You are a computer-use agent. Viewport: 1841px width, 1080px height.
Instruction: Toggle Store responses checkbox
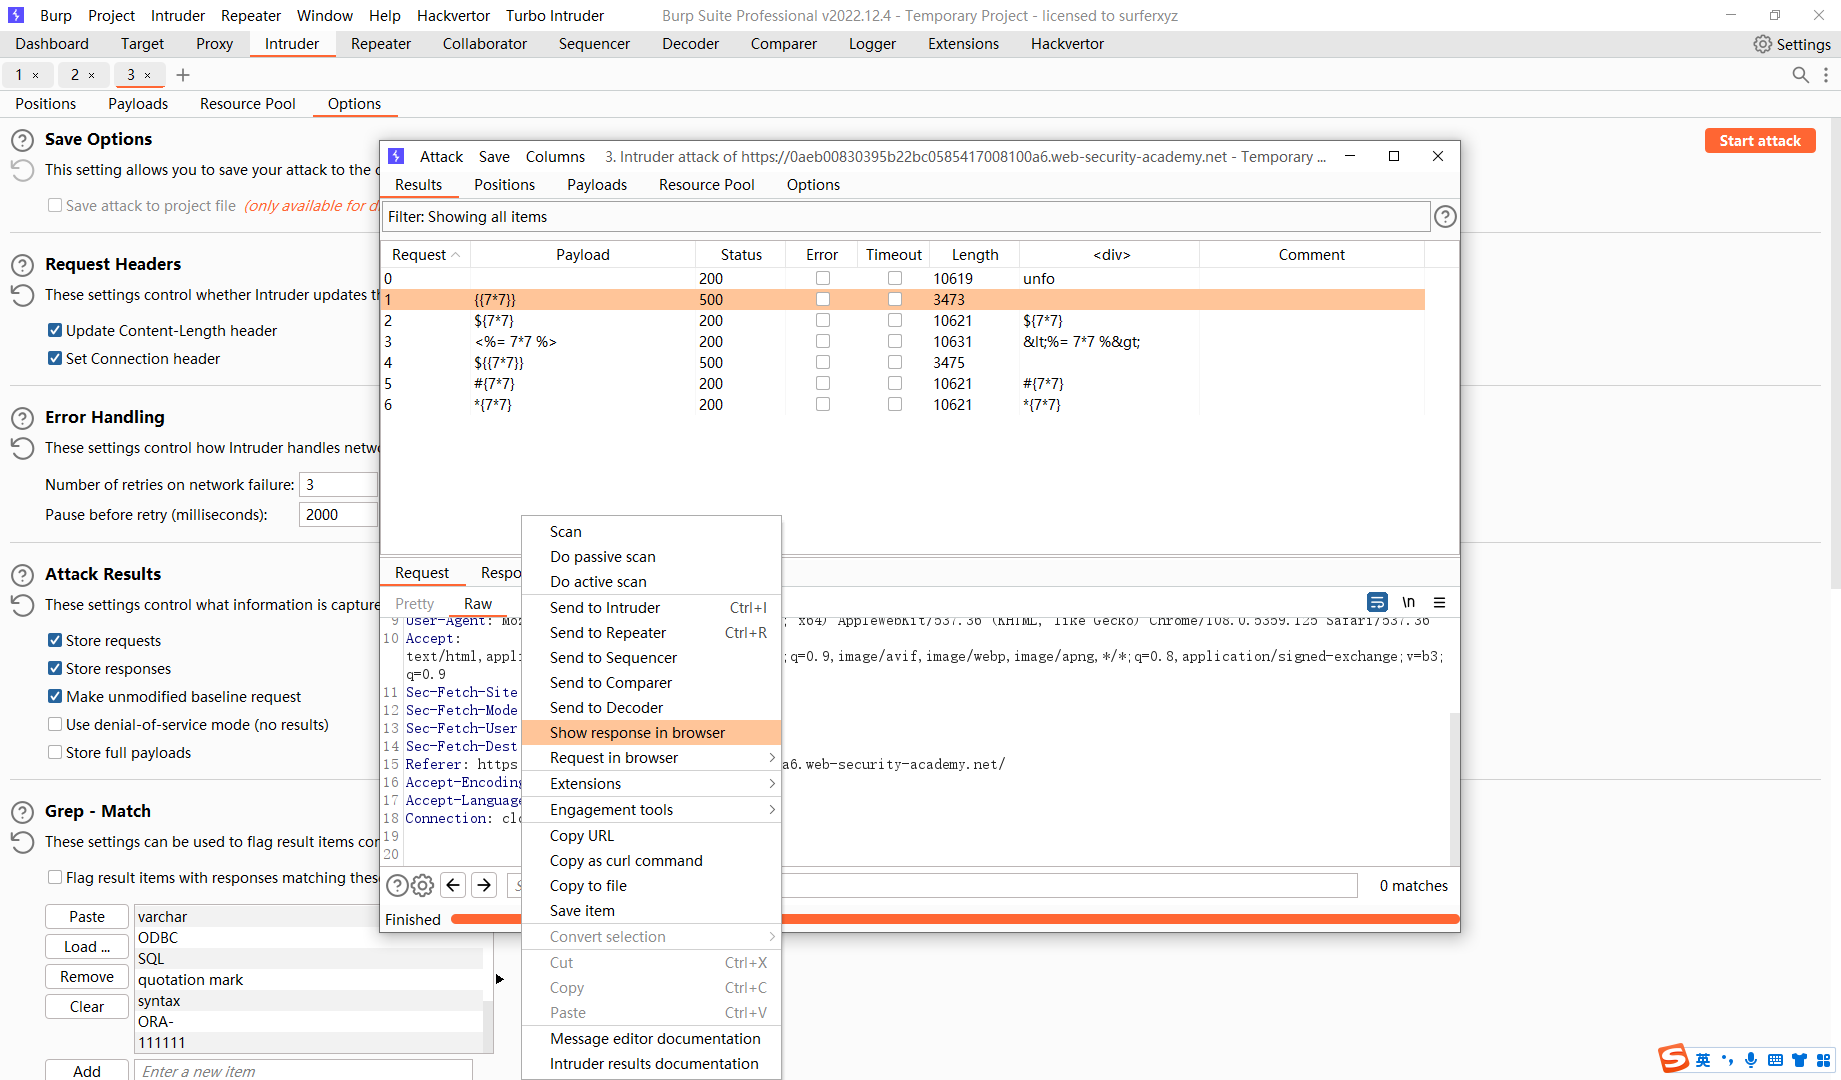click(55, 668)
